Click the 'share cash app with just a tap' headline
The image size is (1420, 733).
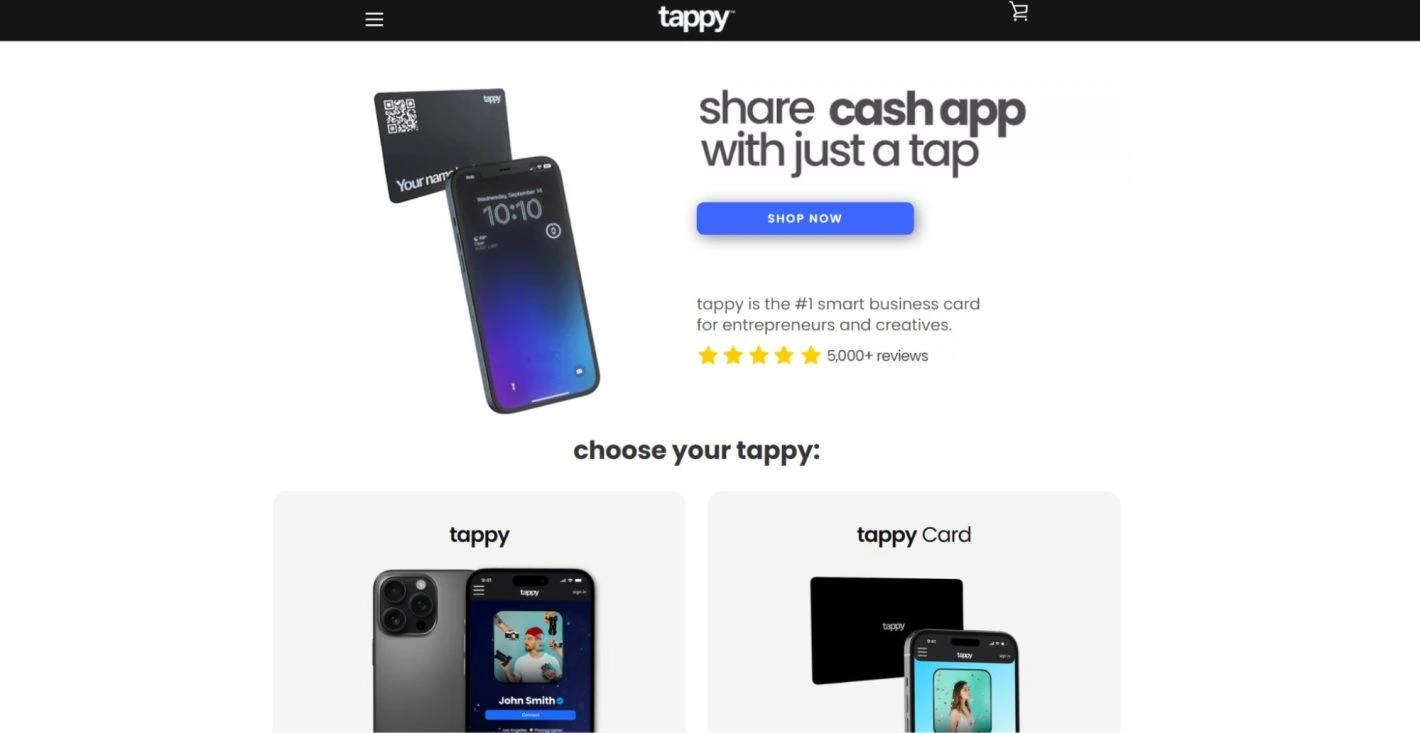(862, 131)
